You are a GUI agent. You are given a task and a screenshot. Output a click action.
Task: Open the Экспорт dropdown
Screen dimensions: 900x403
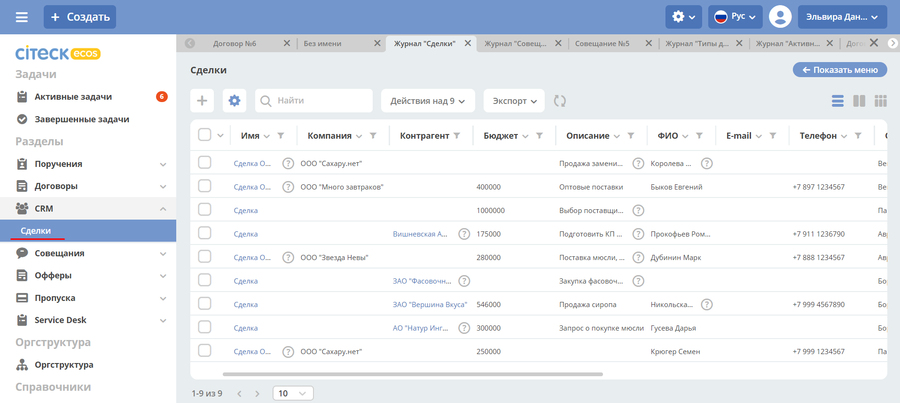click(513, 101)
